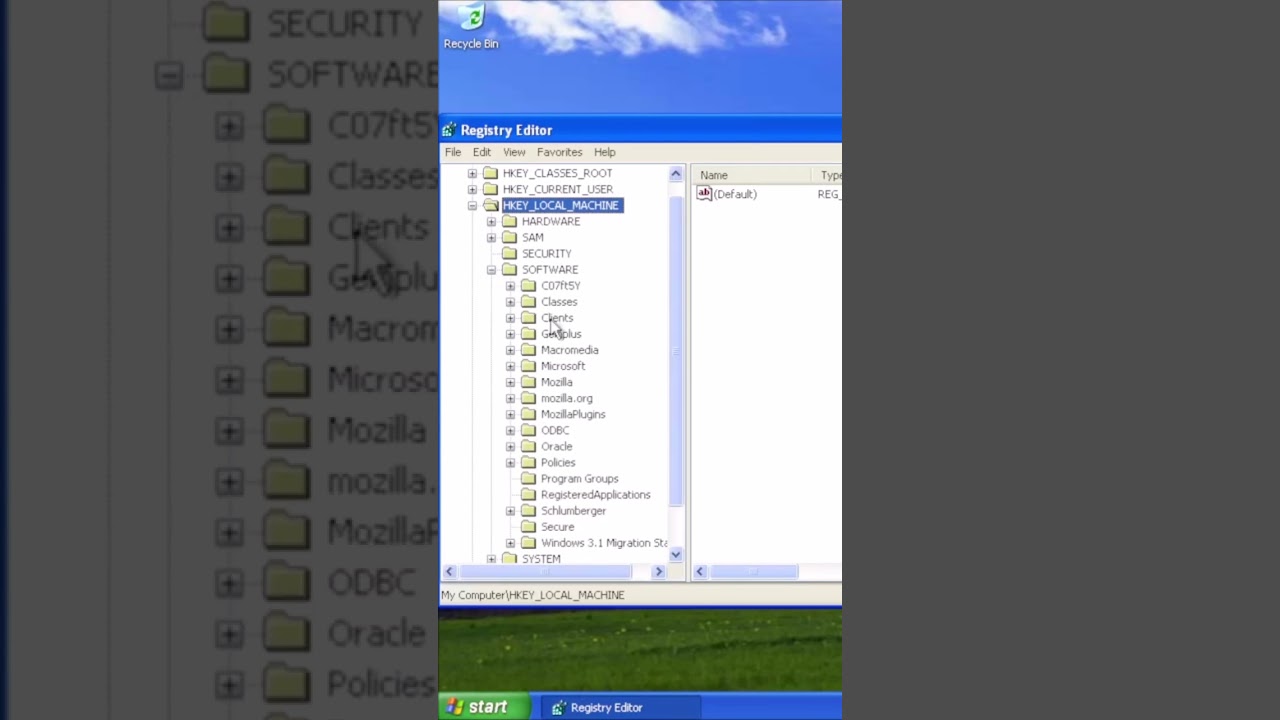1280x720 pixels.
Task: Click the SAM key folder icon
Action: pyautogui.click(x=509, y=237)
